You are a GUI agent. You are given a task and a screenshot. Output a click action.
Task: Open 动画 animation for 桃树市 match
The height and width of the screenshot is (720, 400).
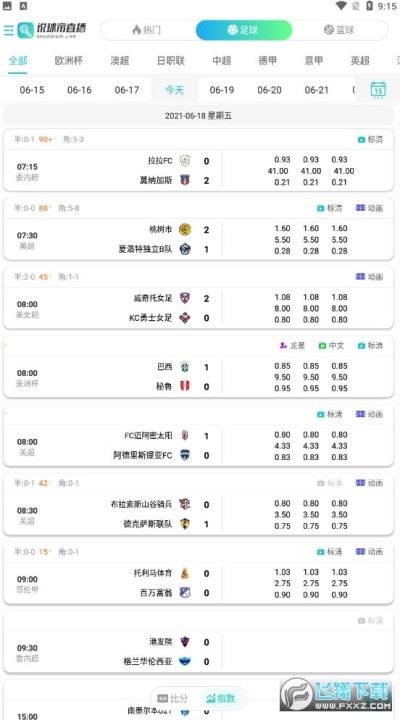369,208
